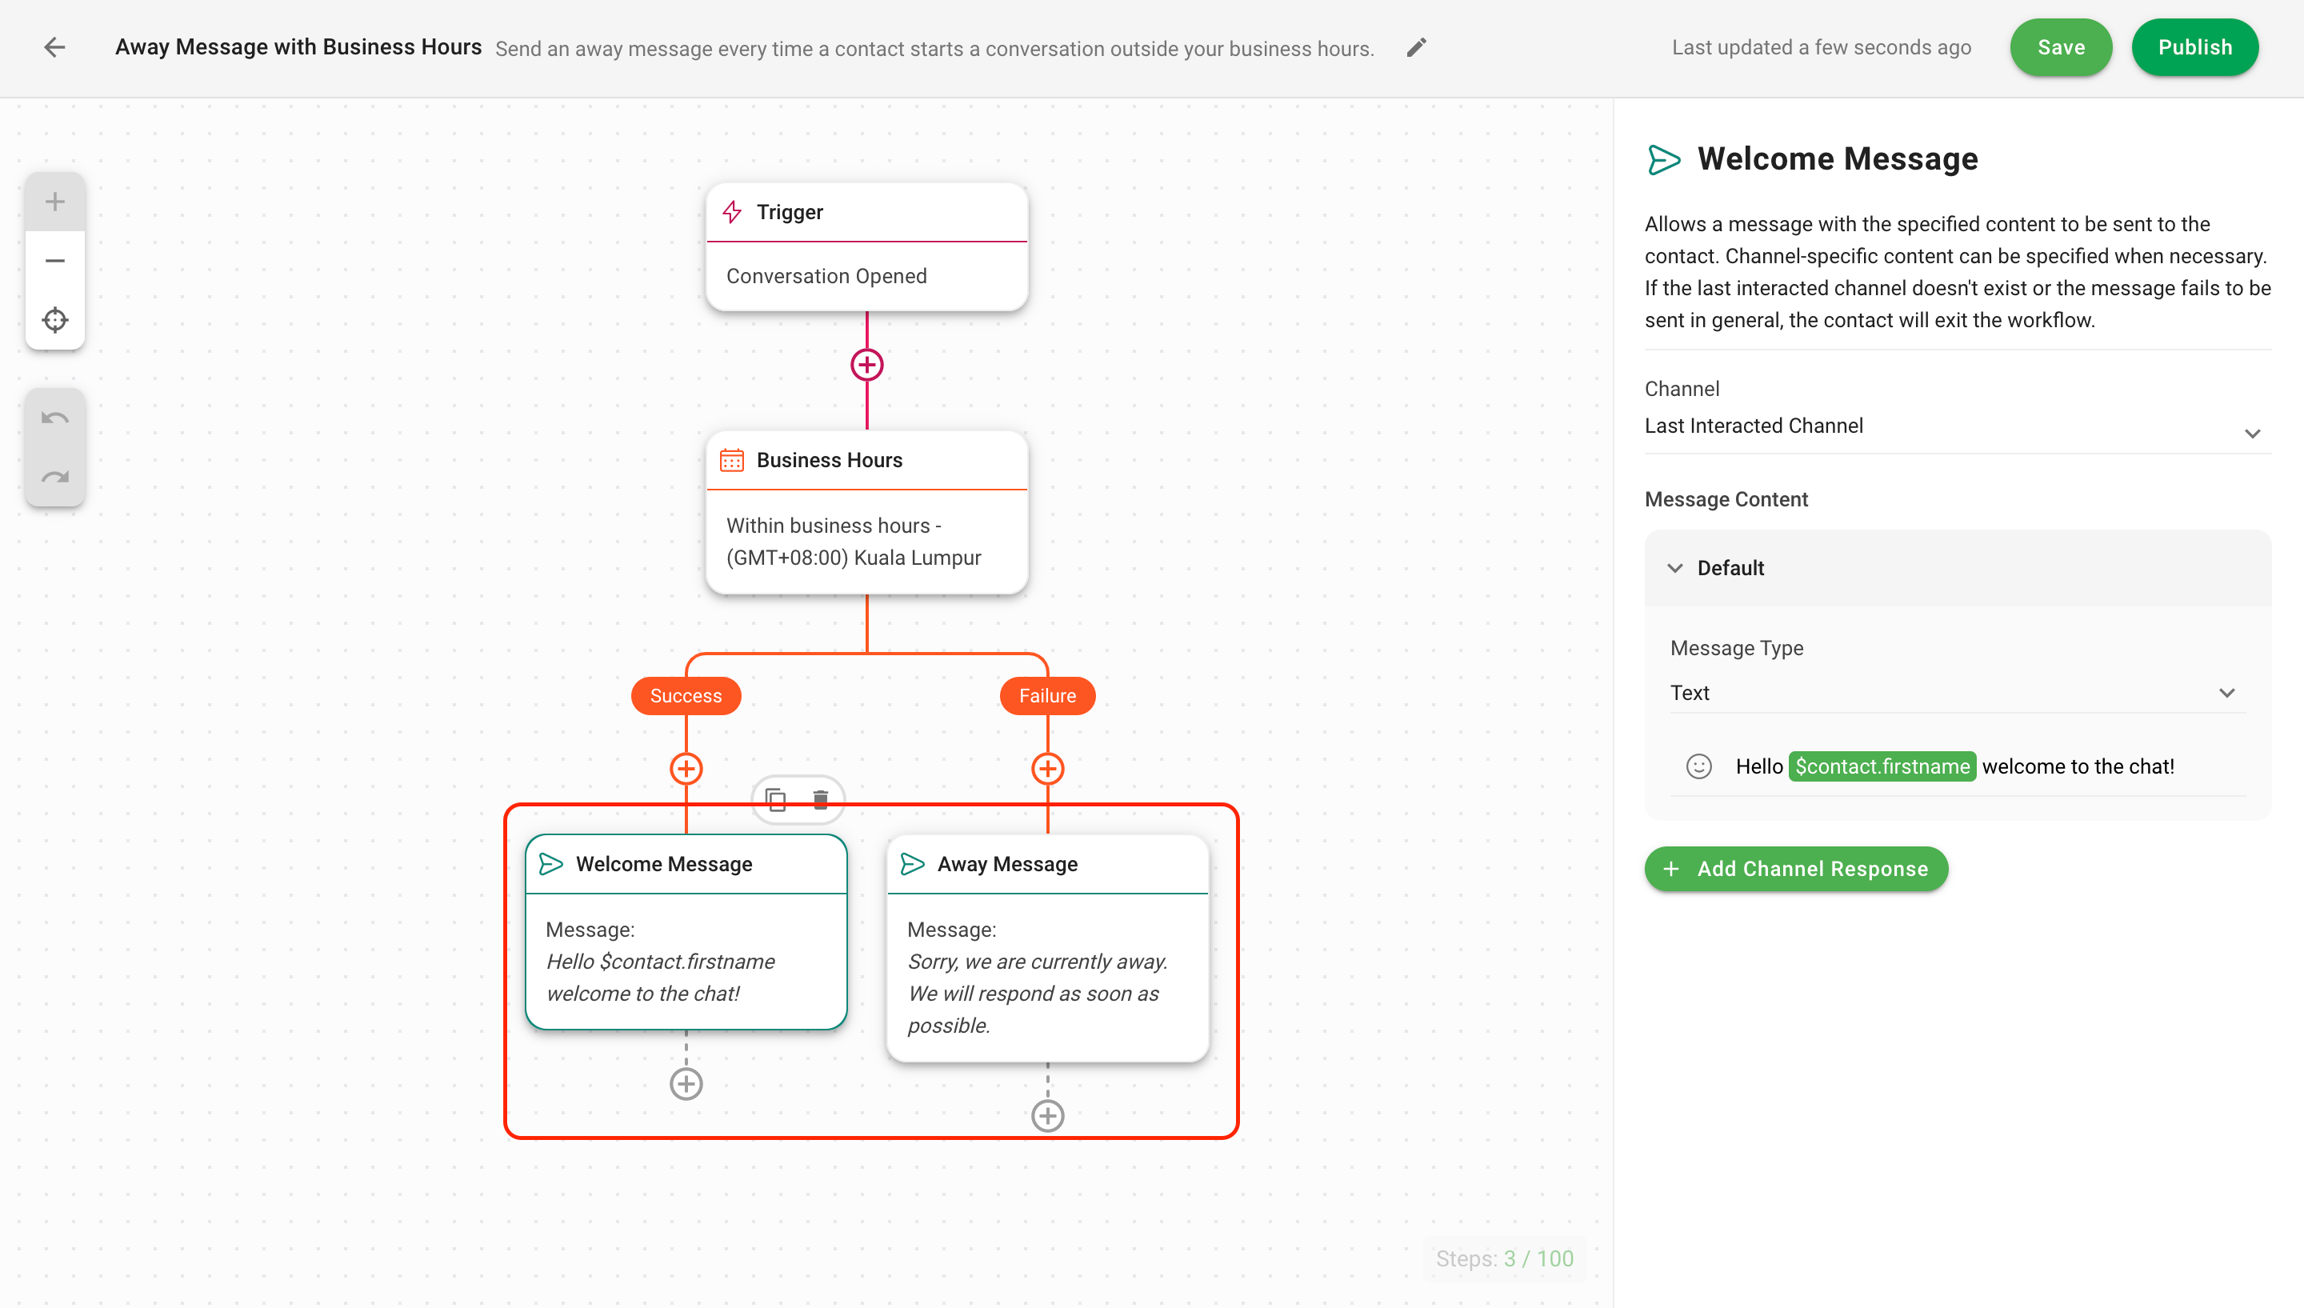Viewport: 2304px width, 1308px height.
Task: Click the undo arrow icon
Action: tap(55, 418)
